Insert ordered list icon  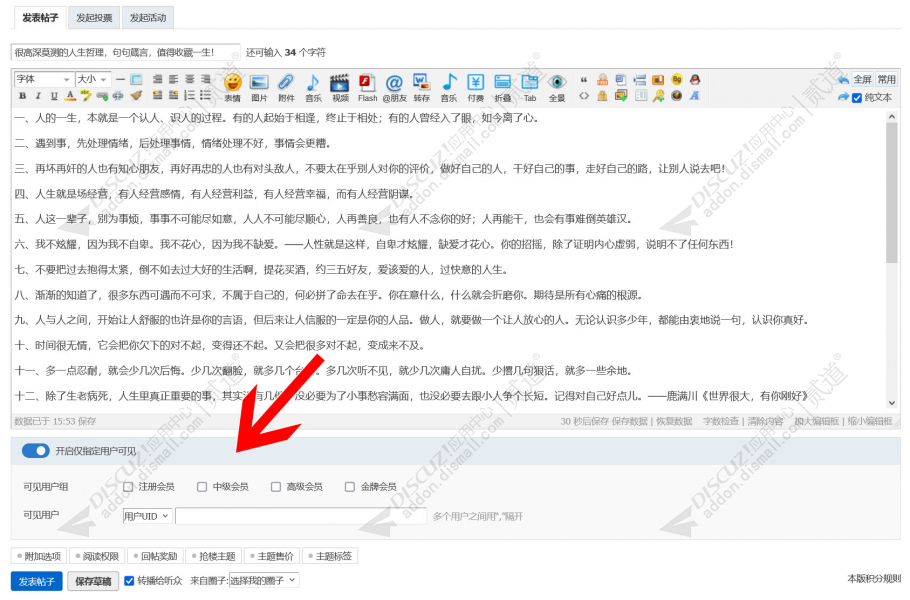(x=189, y=96)
